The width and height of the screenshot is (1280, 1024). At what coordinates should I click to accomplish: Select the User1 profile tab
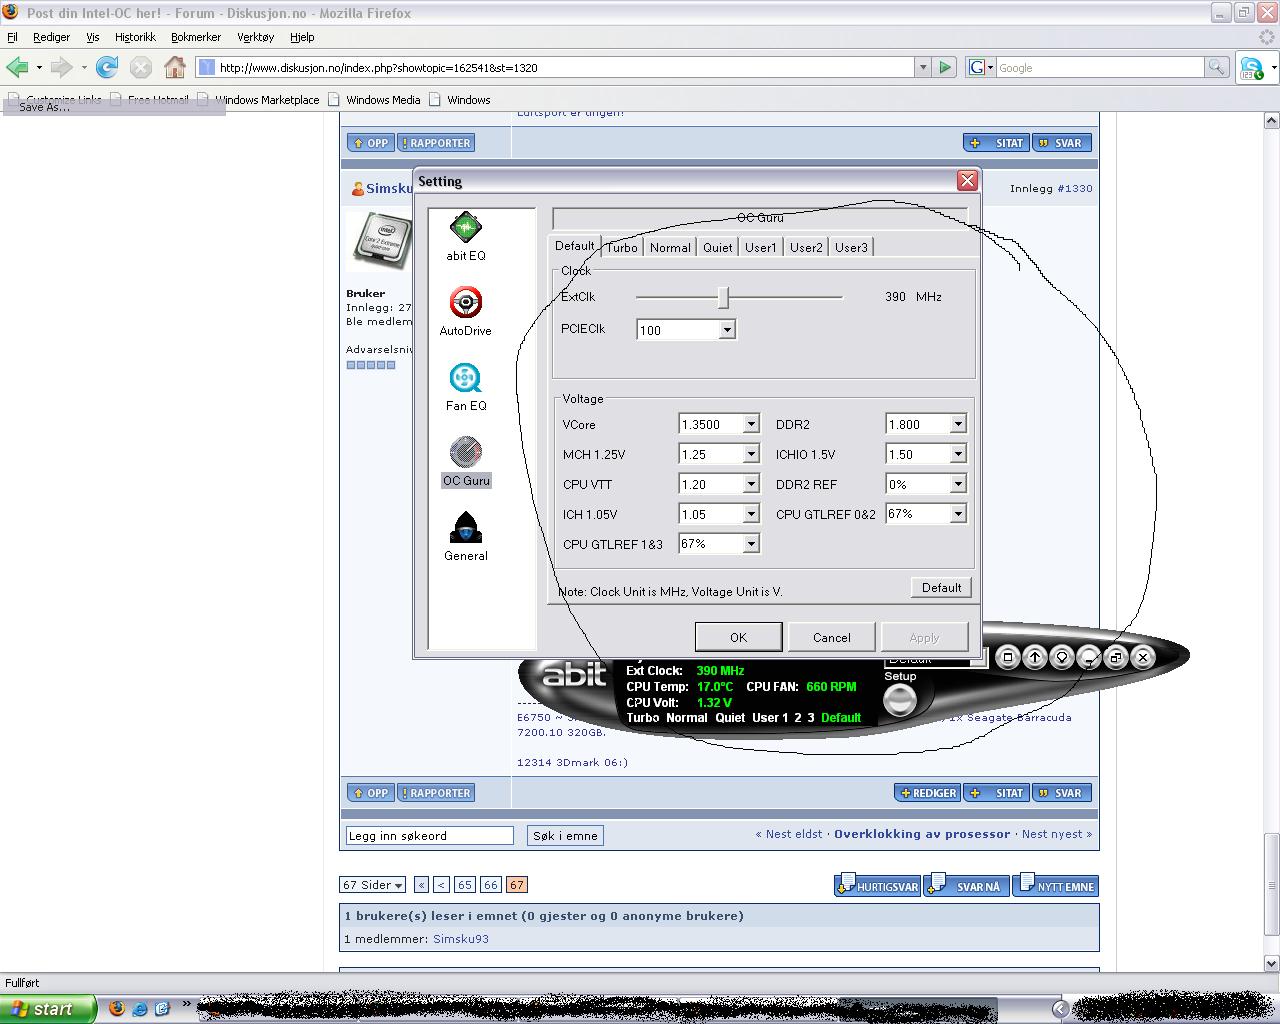[760, 247]
